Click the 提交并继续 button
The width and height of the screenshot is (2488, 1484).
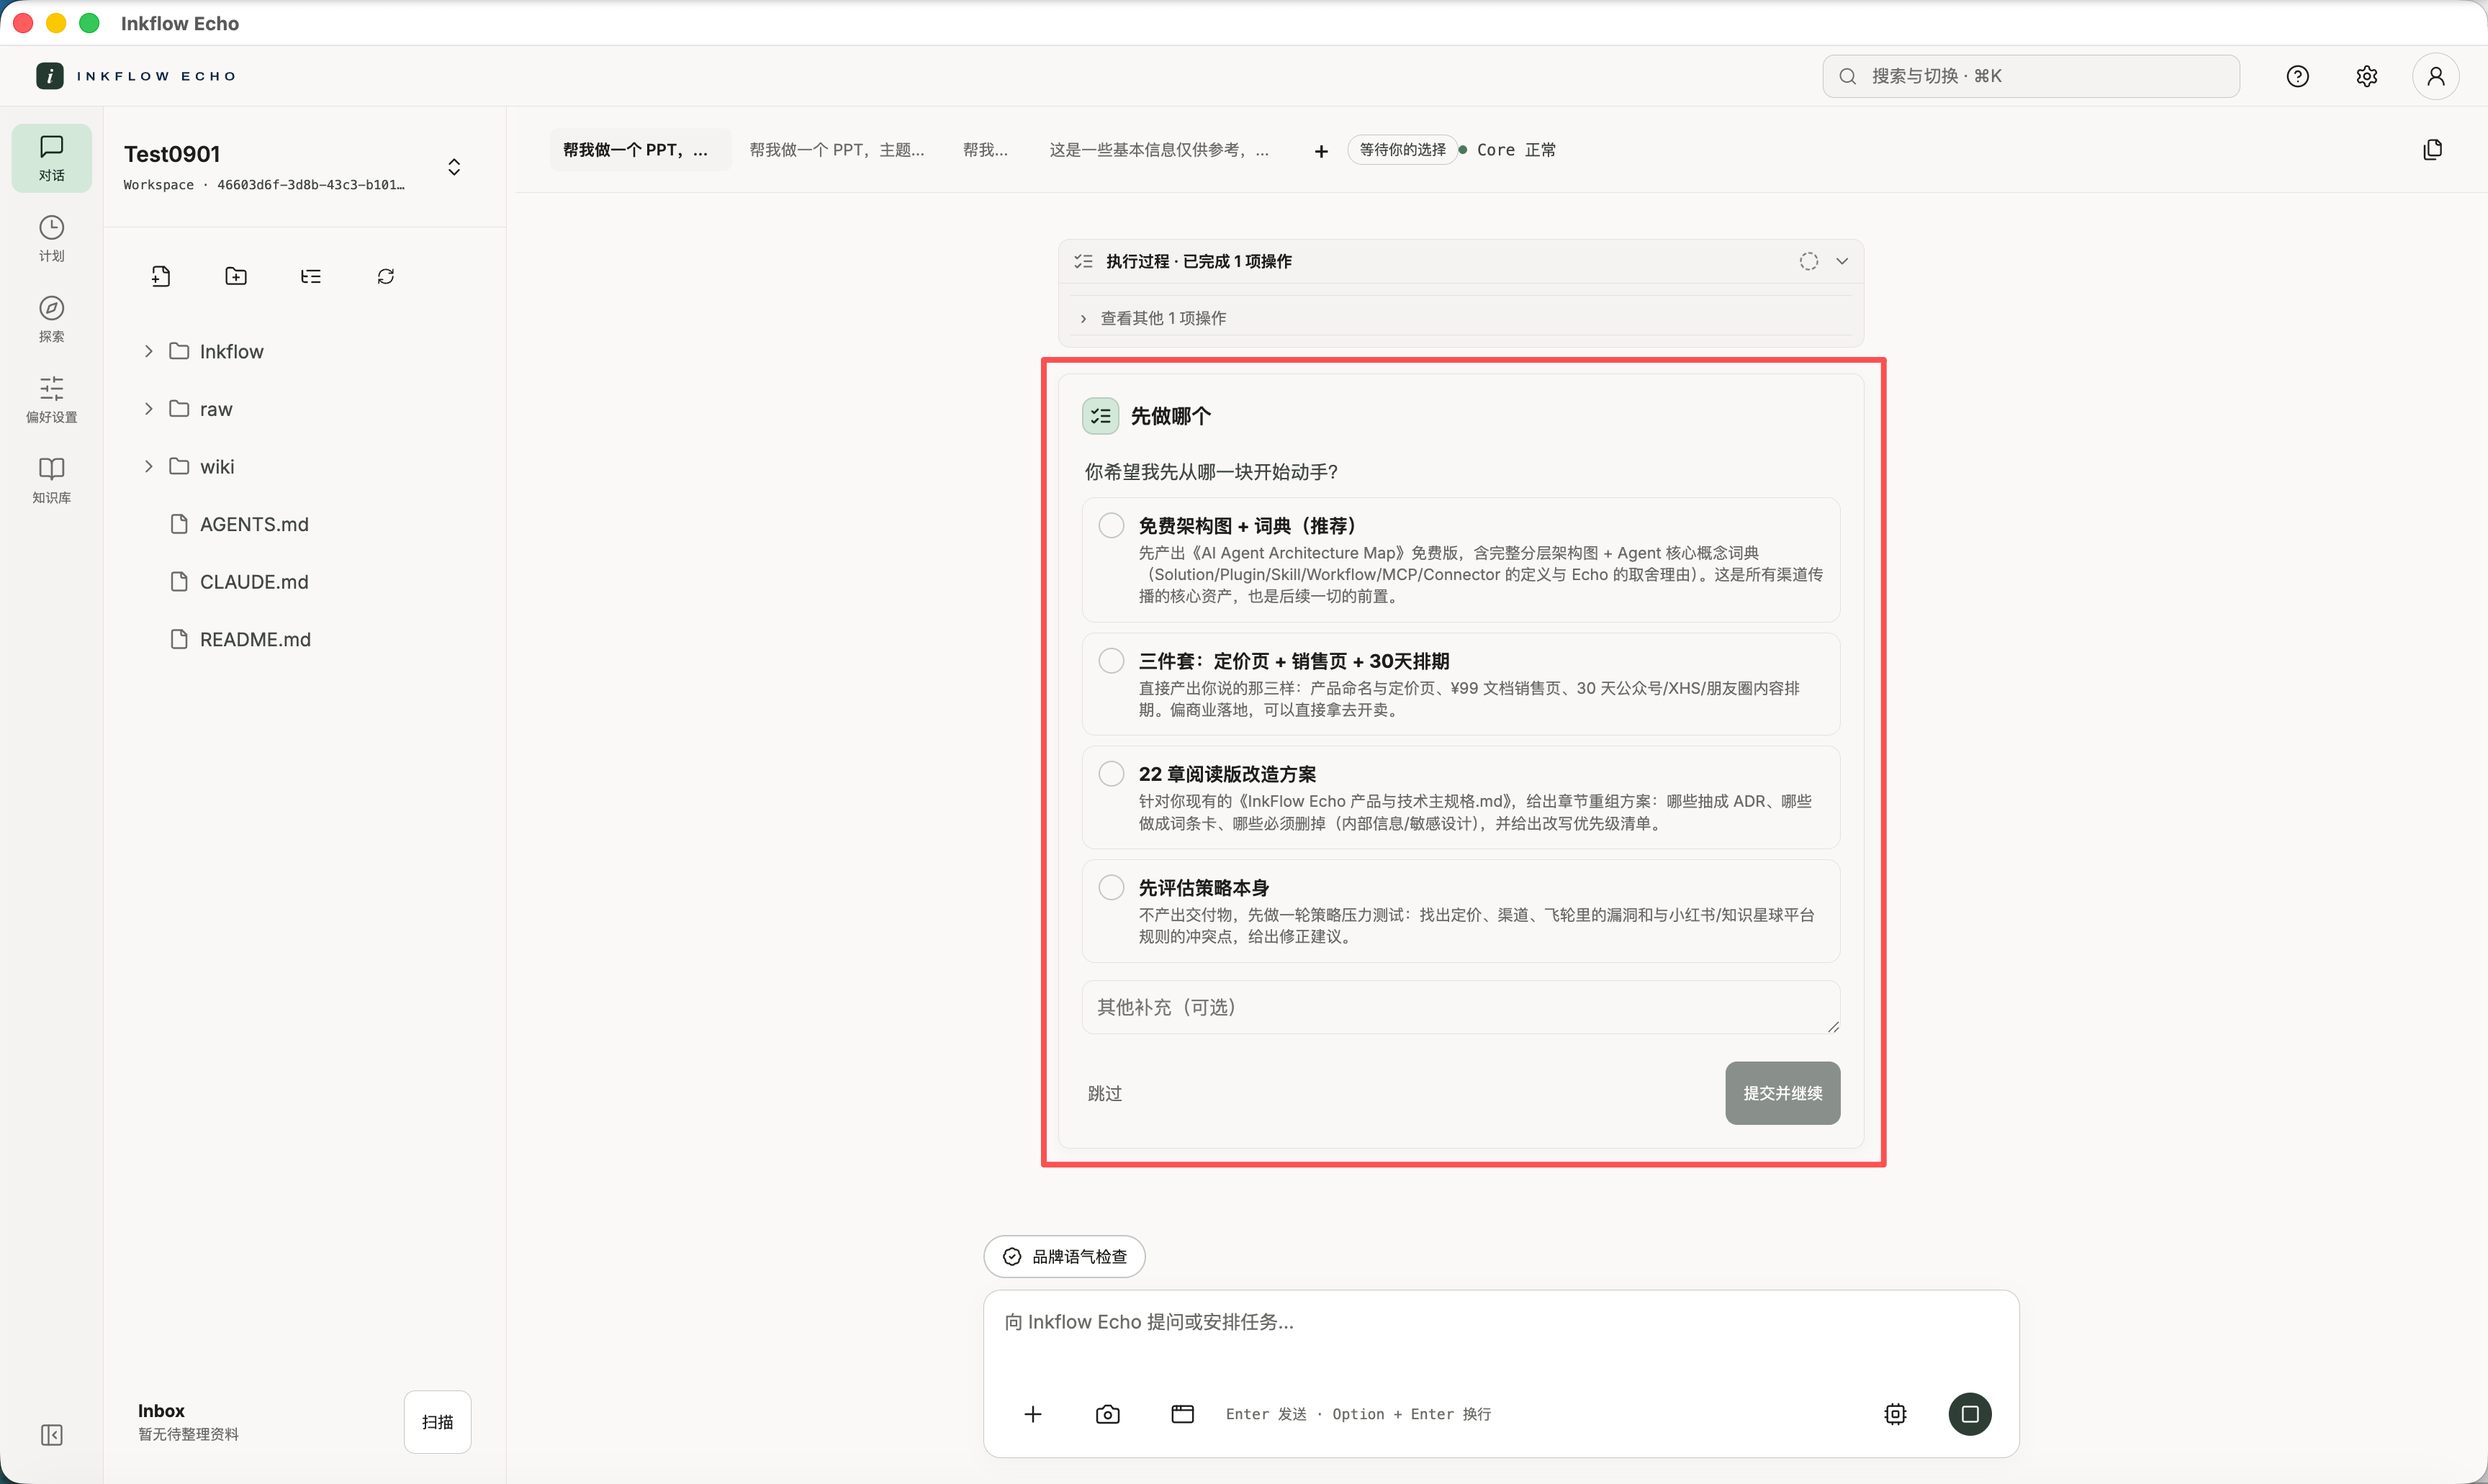[1782, 1093]
